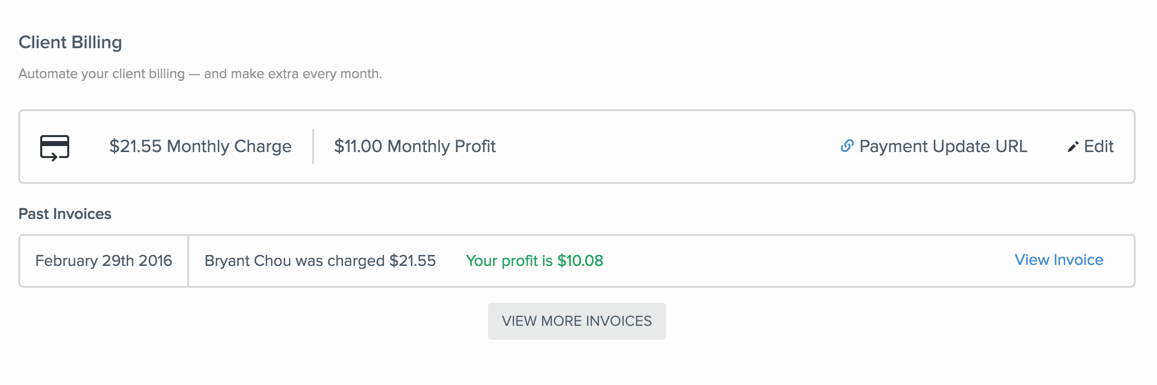
Task: Click the $21.55 Monthly Charge label
Action: click(x=201, y=146)
